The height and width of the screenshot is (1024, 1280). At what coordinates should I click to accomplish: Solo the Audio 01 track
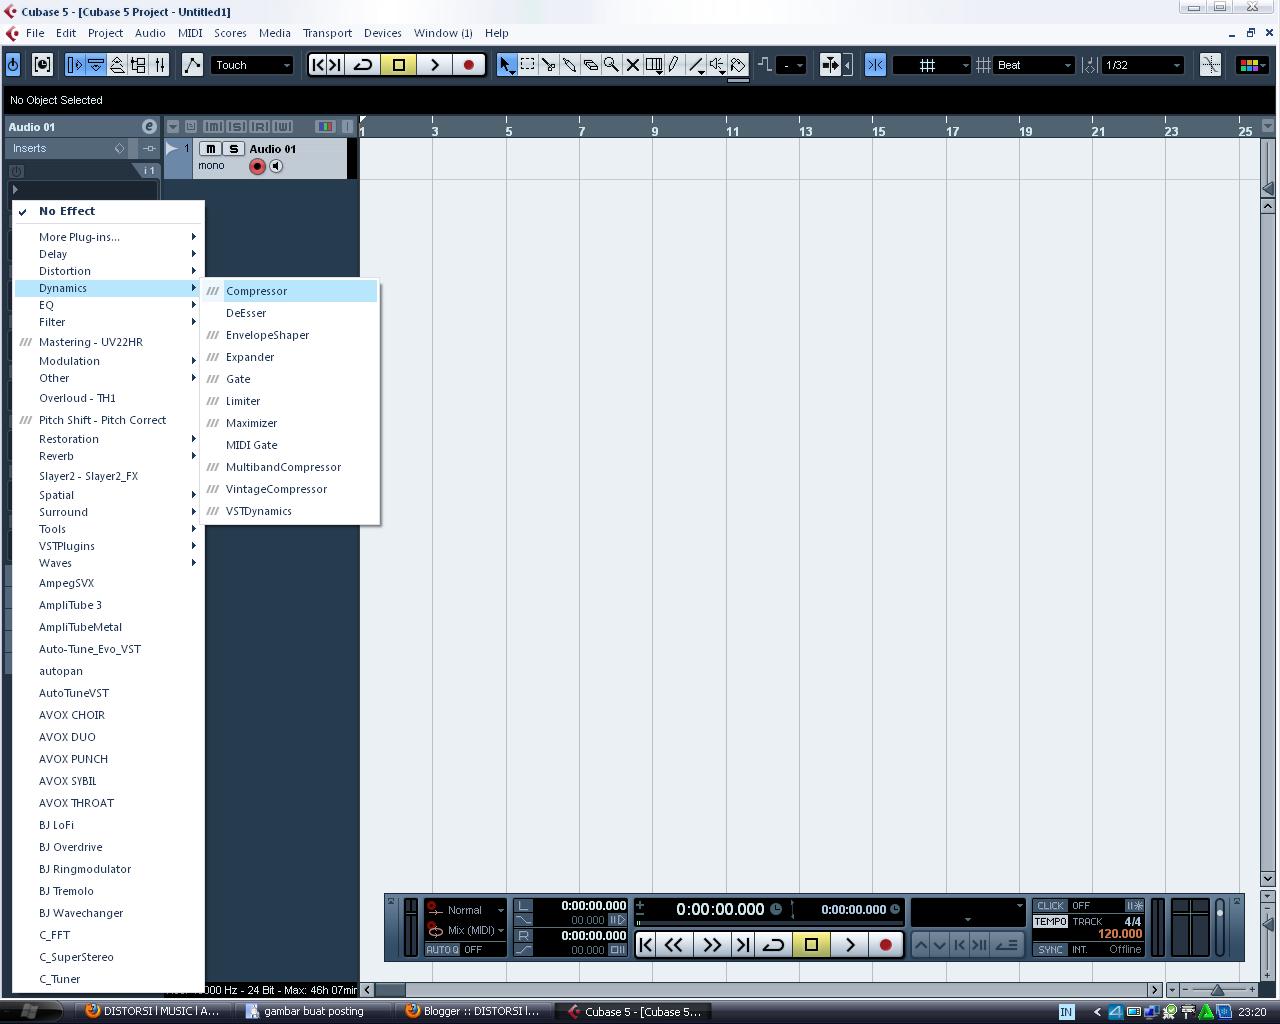[x=233, y=149]
